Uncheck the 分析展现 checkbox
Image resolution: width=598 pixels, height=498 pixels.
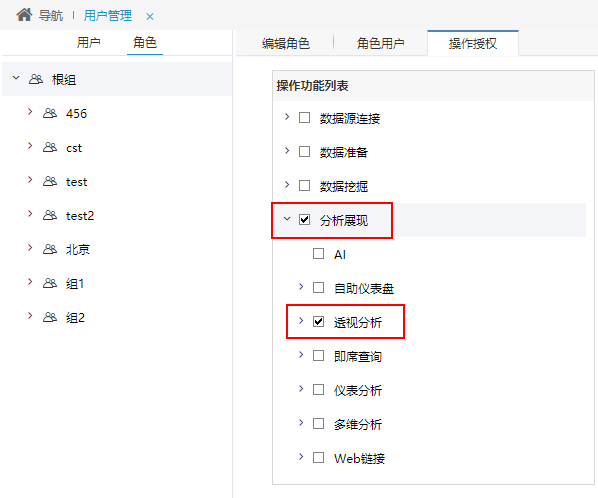(304, 220)
